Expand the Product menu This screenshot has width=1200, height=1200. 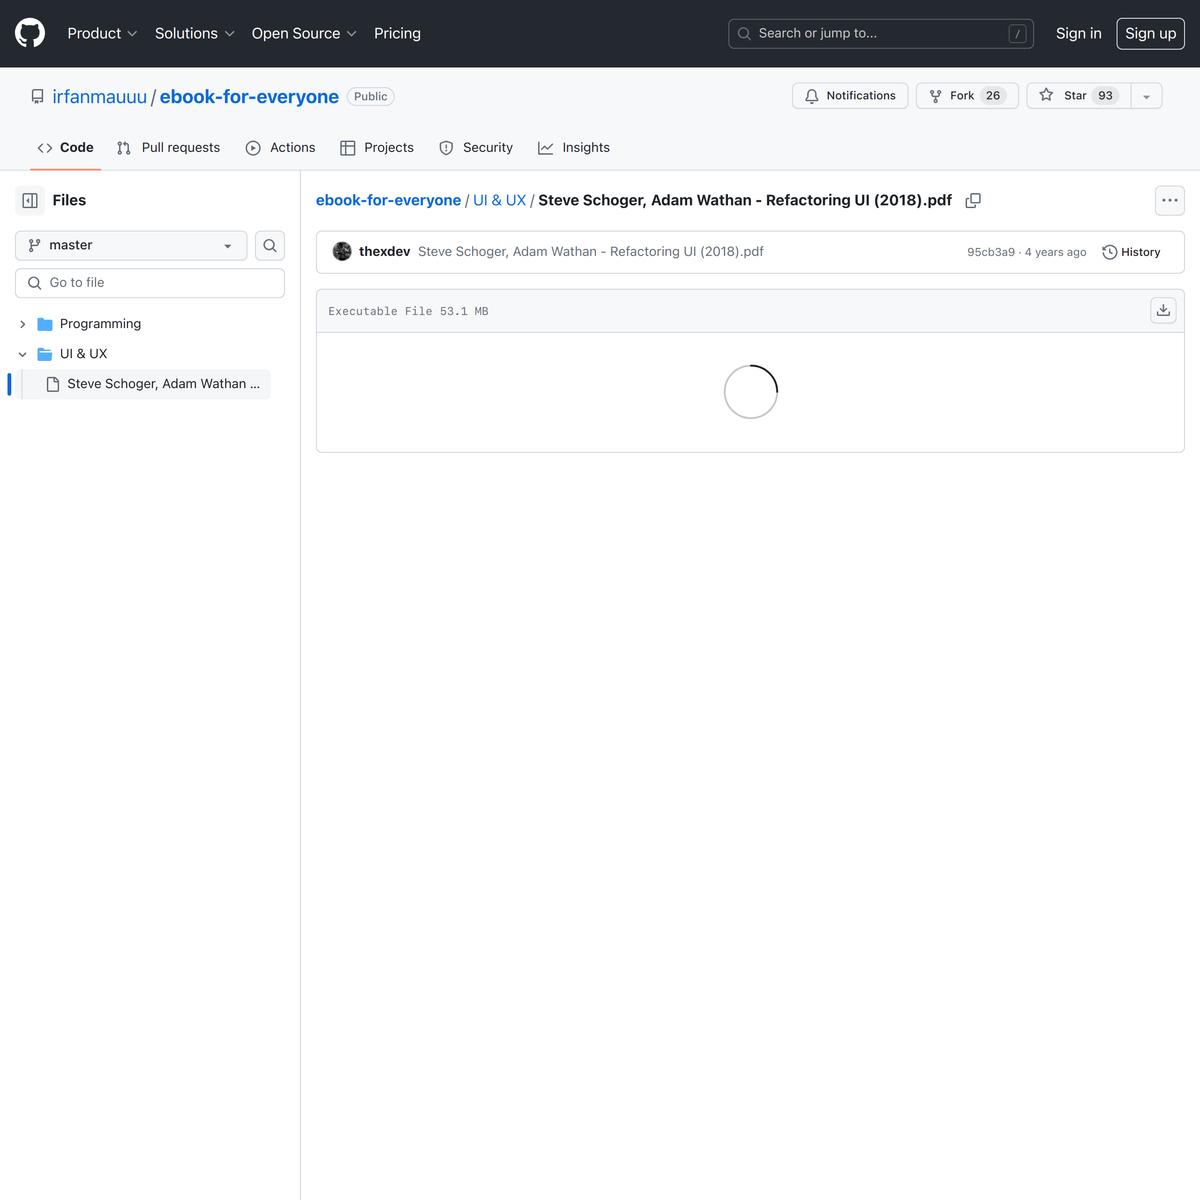(x=102, y=33)
